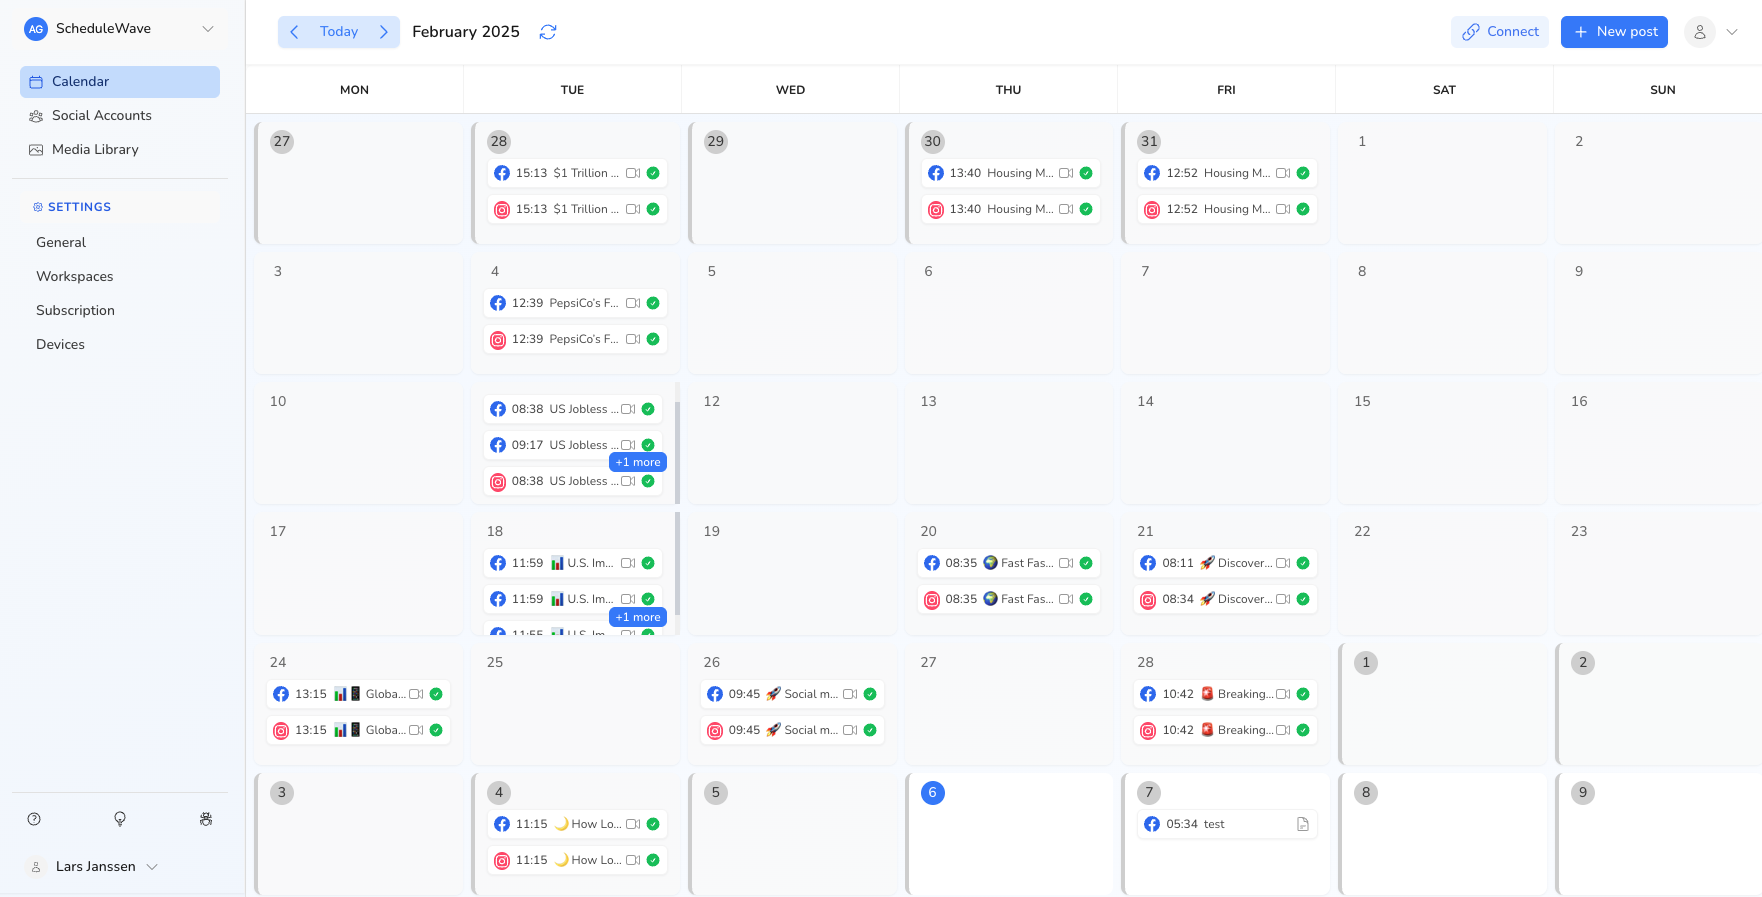Click Facebook icon on 12:39 PepsiCo post
Screen dimensions: 1762x897
498,304
